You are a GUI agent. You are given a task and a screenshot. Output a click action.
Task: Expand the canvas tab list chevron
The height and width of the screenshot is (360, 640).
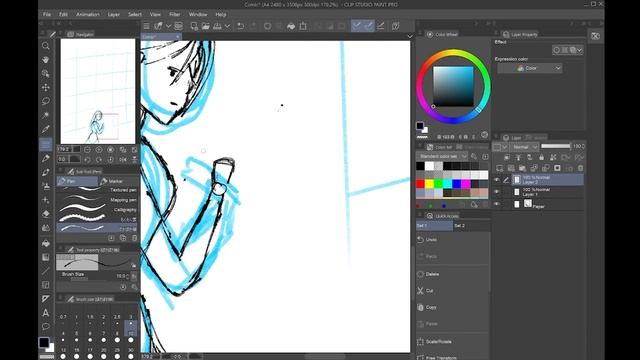(x=410, y=37)
